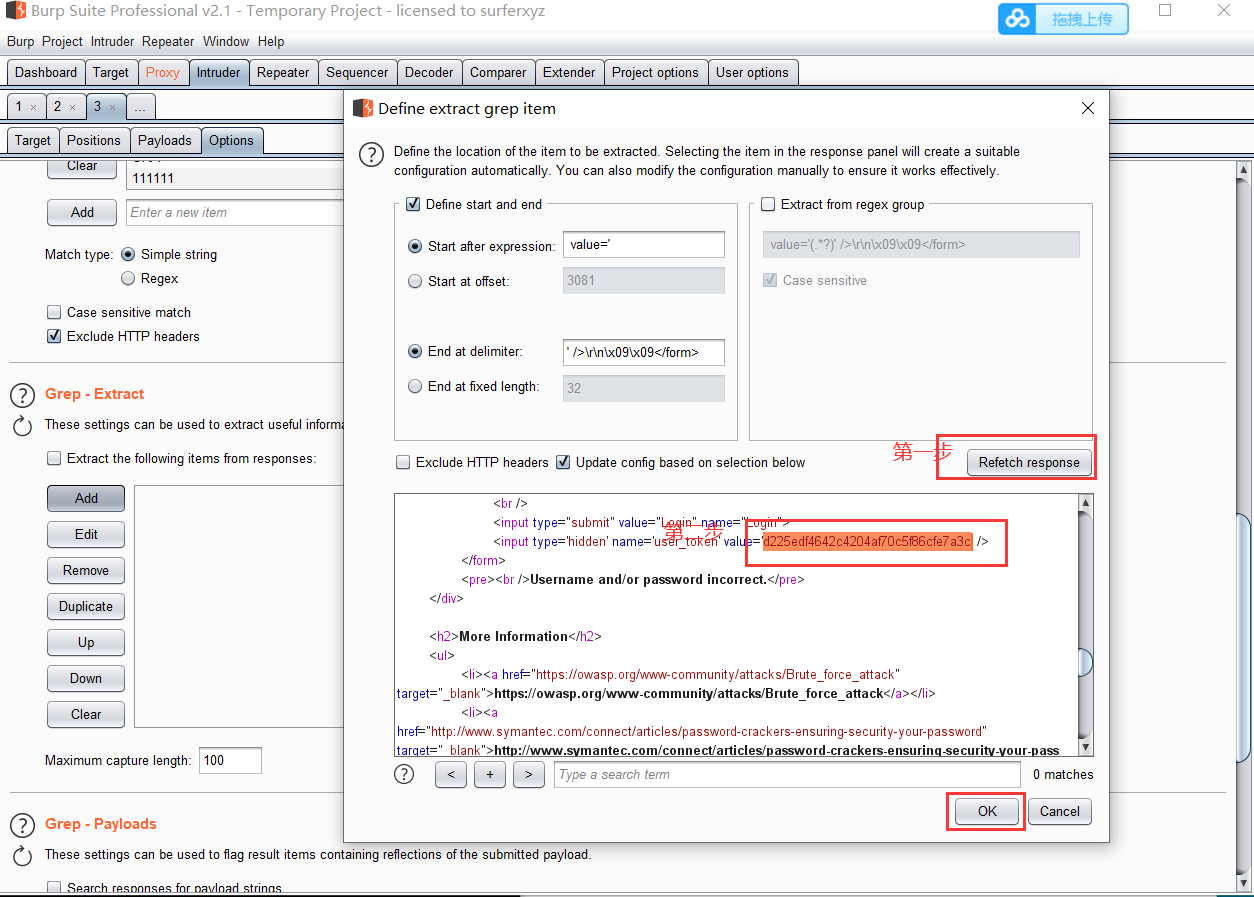Open the Positions sub-tab
Viewport: 1254px width, 897px height.
coord(94,141)
